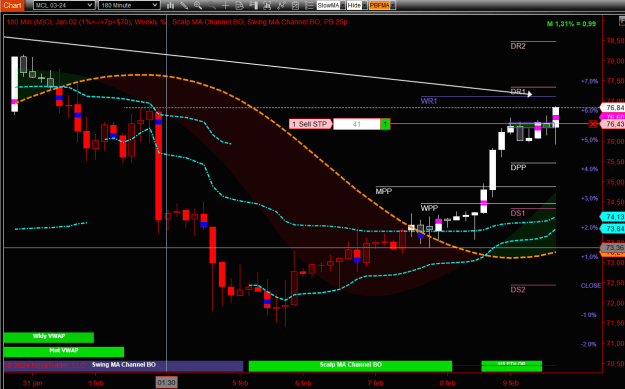Click the data series icon

(267, 5)
